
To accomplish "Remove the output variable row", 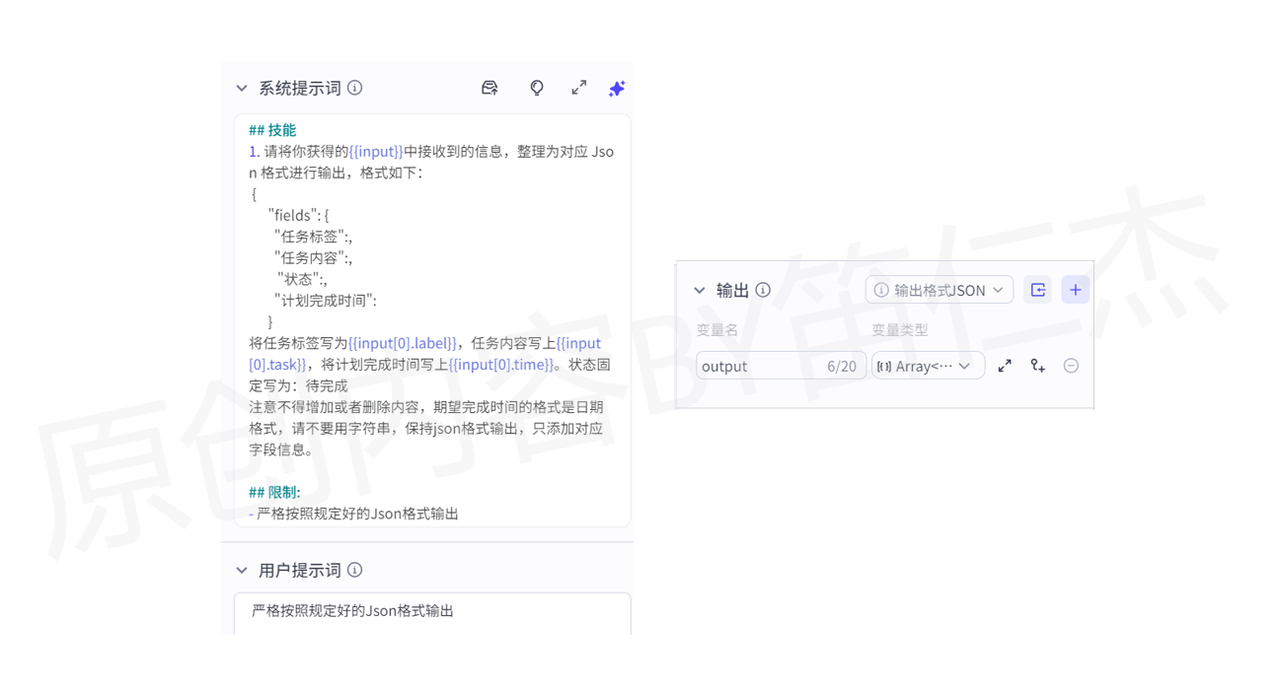I will (x=1071, y=366).
